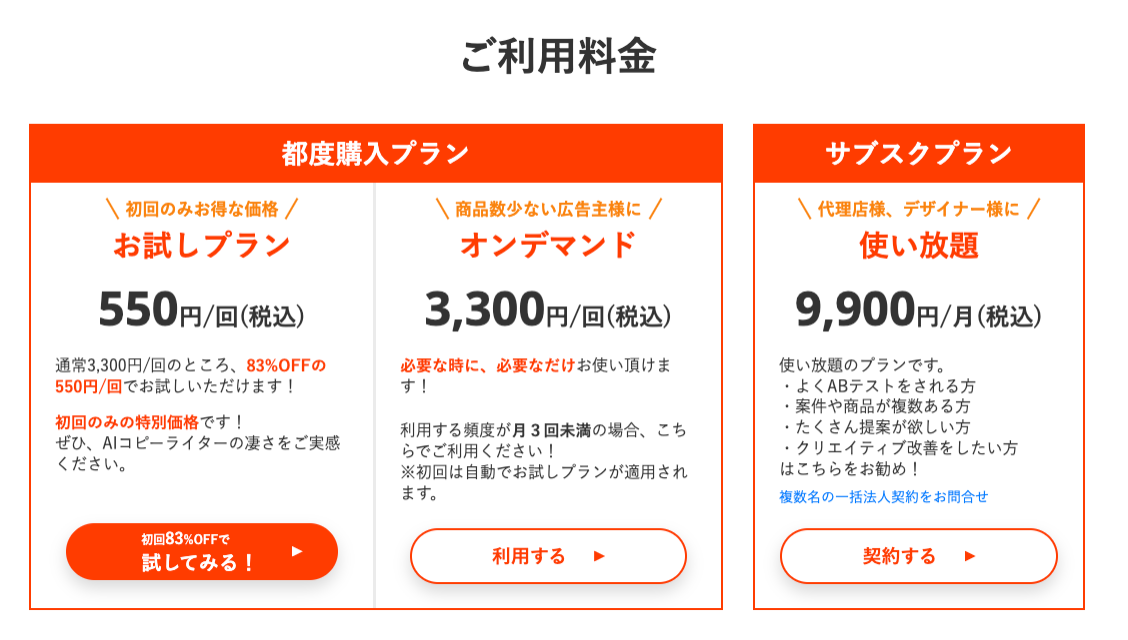The image size is (1128, 640).
Task: Select the サブスクプラン header bar
Action: (918, 154)
